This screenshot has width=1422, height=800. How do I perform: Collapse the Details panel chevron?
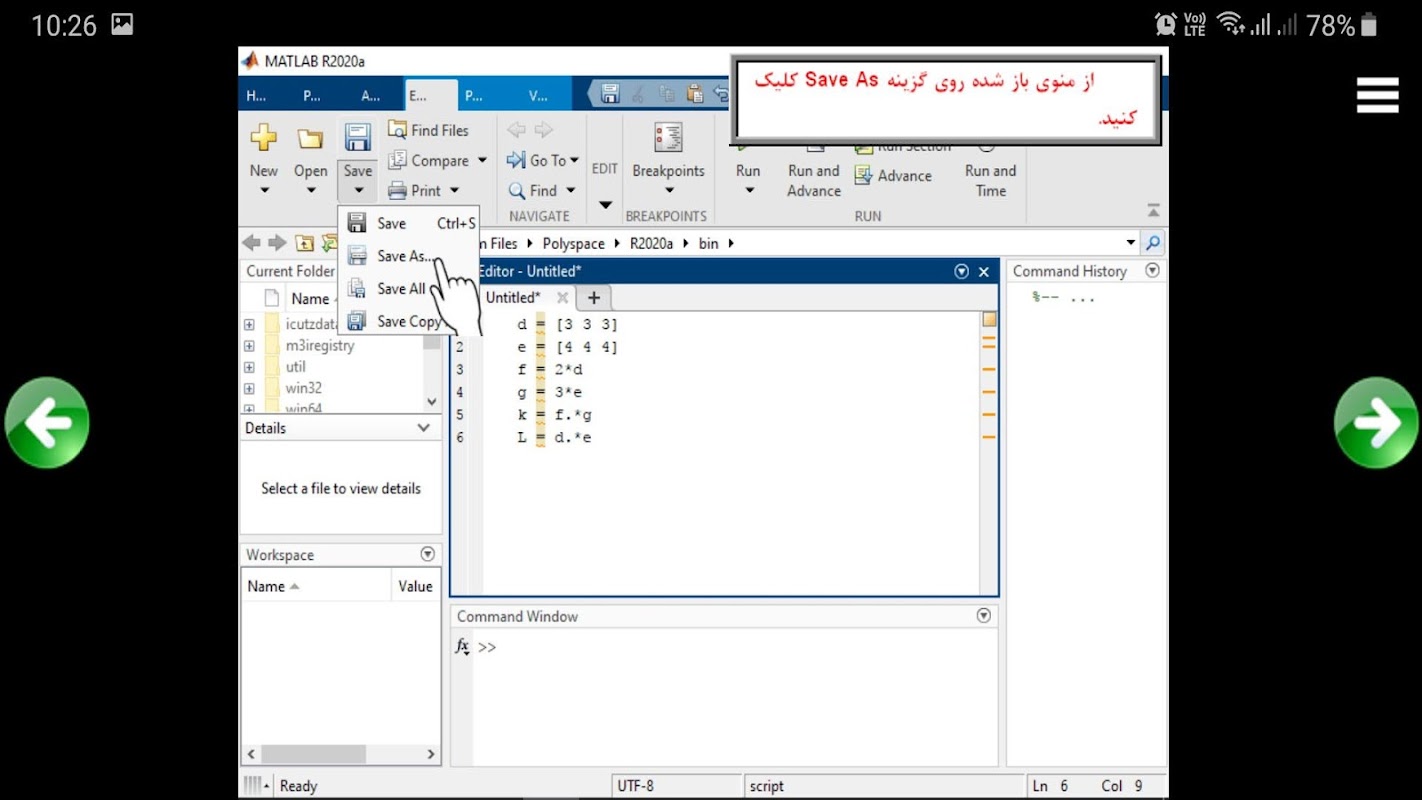pyautogui.click(x=424, y=428)
